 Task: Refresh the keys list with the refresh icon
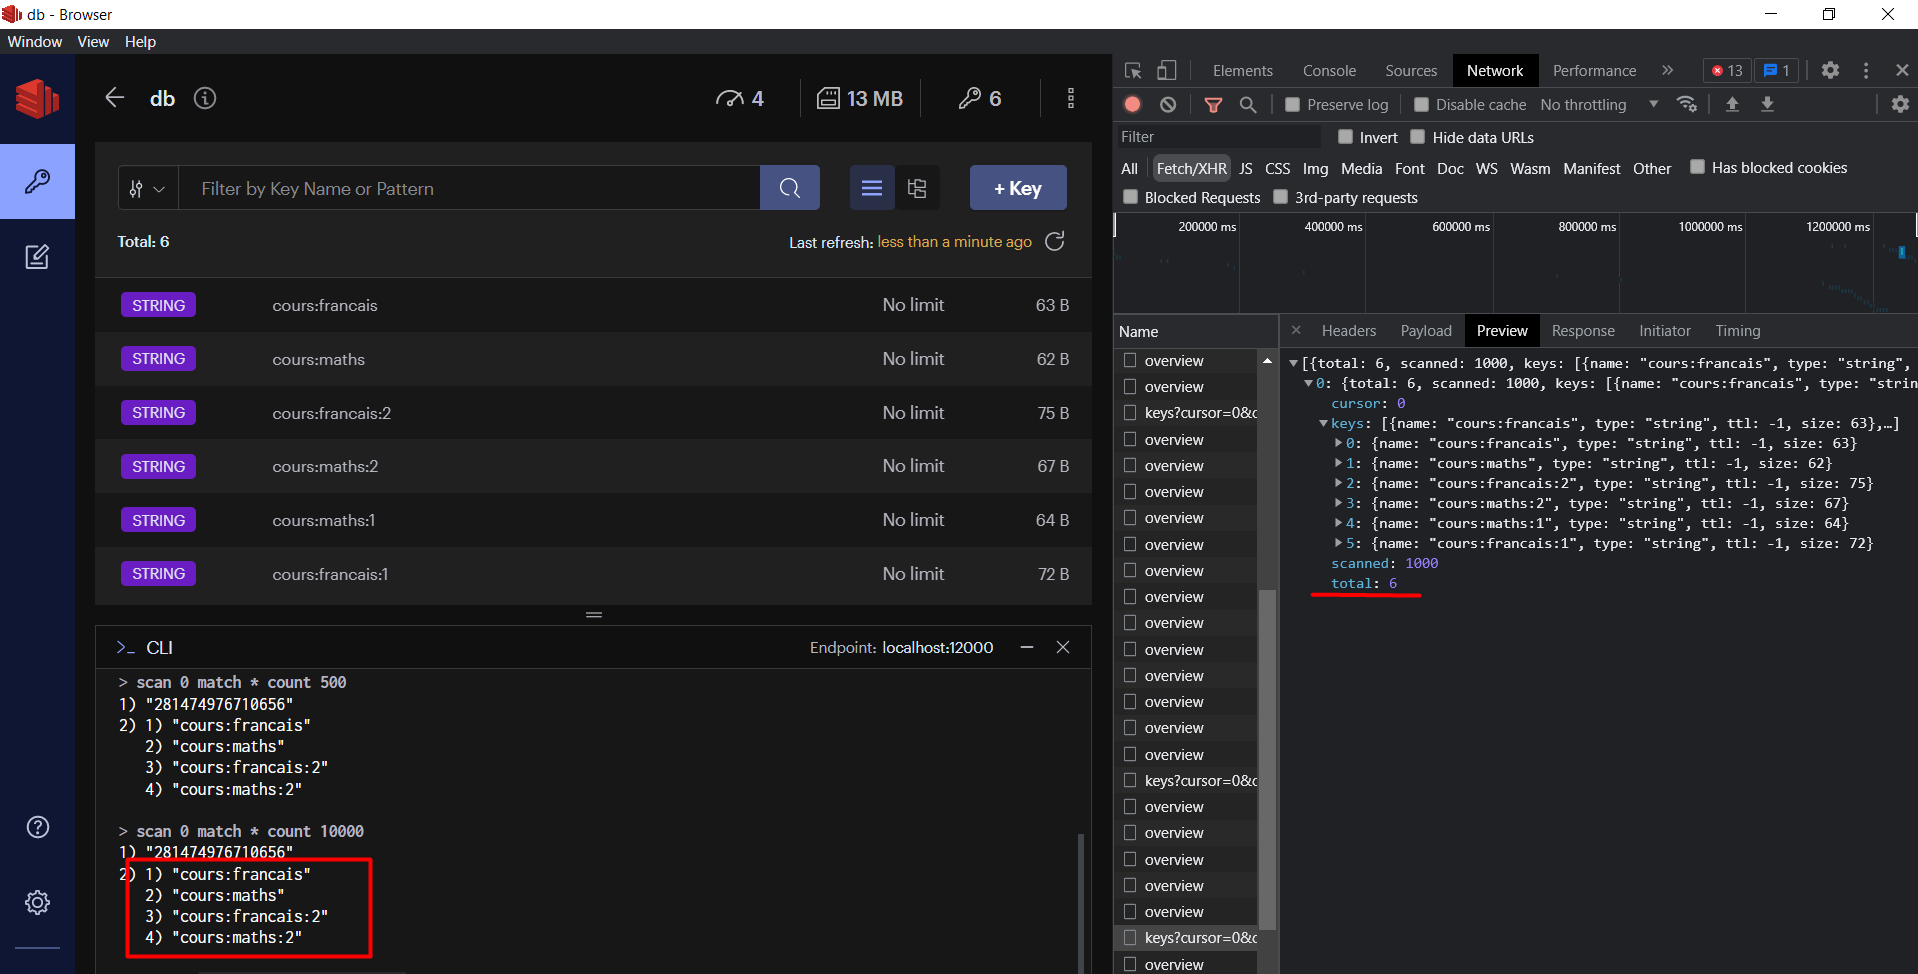(1055, 241)
